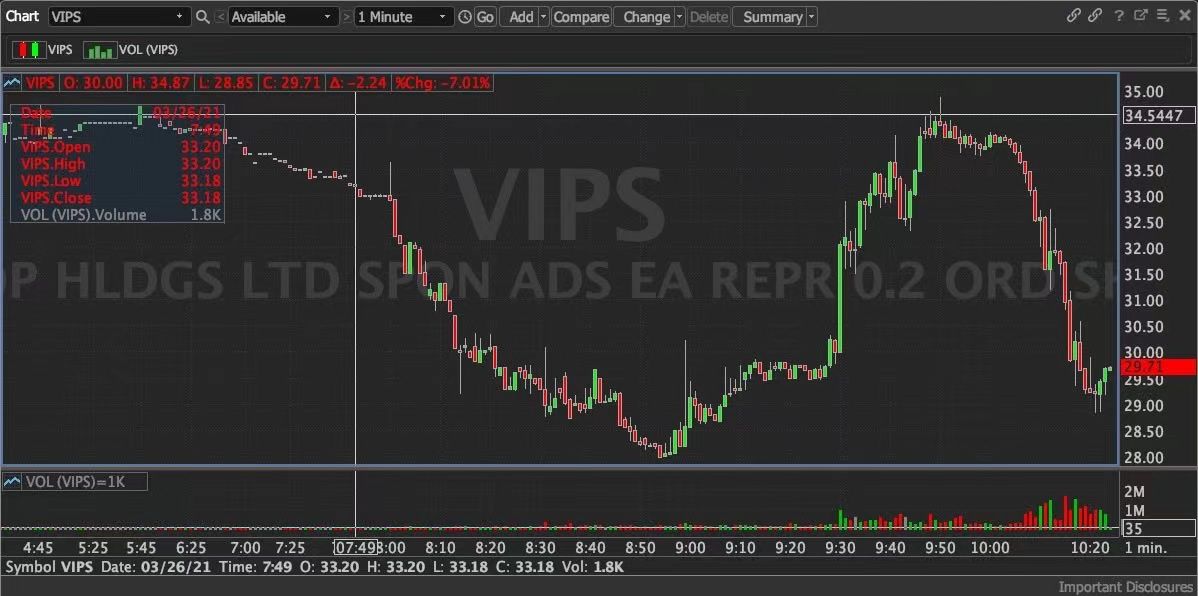
Task: Click the 2M volume axis label
Action: 1134,491
